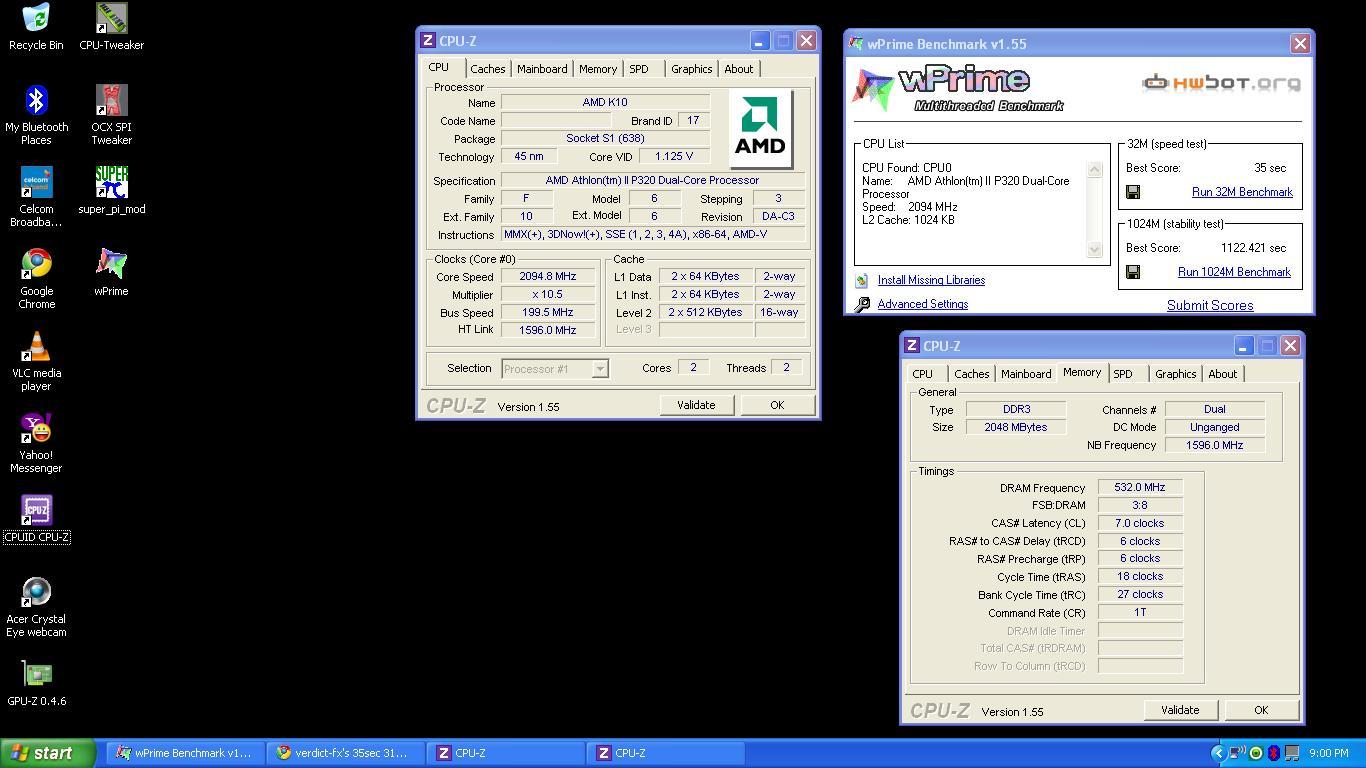Image resolution: width=1366 pixels, height=768 pixels.
Task: Close the wPrime Benchmark window
Action: coord(1300,44)
